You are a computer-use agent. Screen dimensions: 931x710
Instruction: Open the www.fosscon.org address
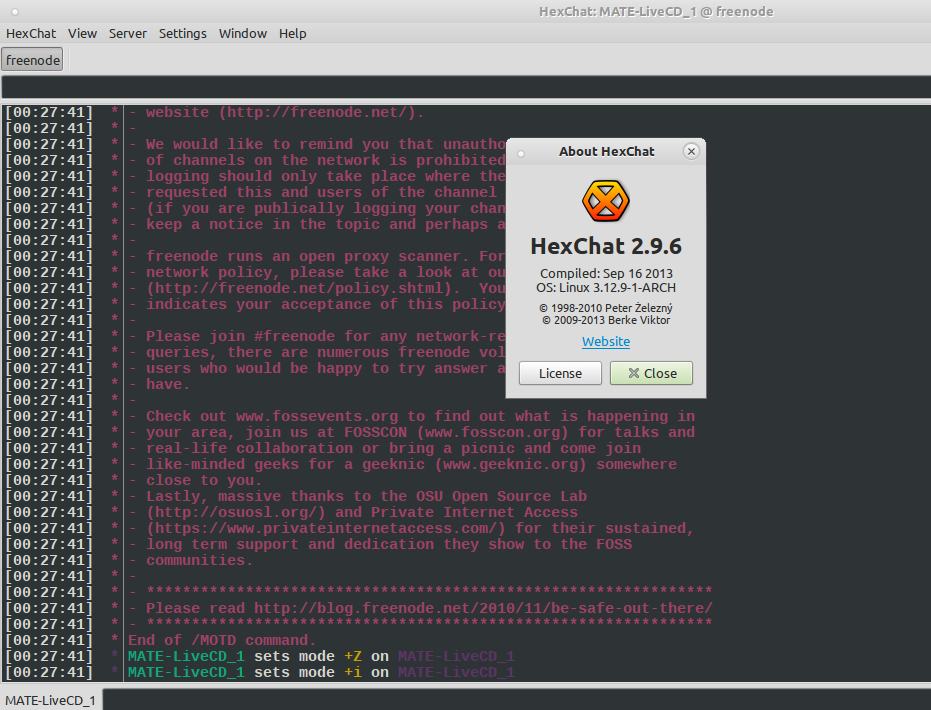click(493, 433)
